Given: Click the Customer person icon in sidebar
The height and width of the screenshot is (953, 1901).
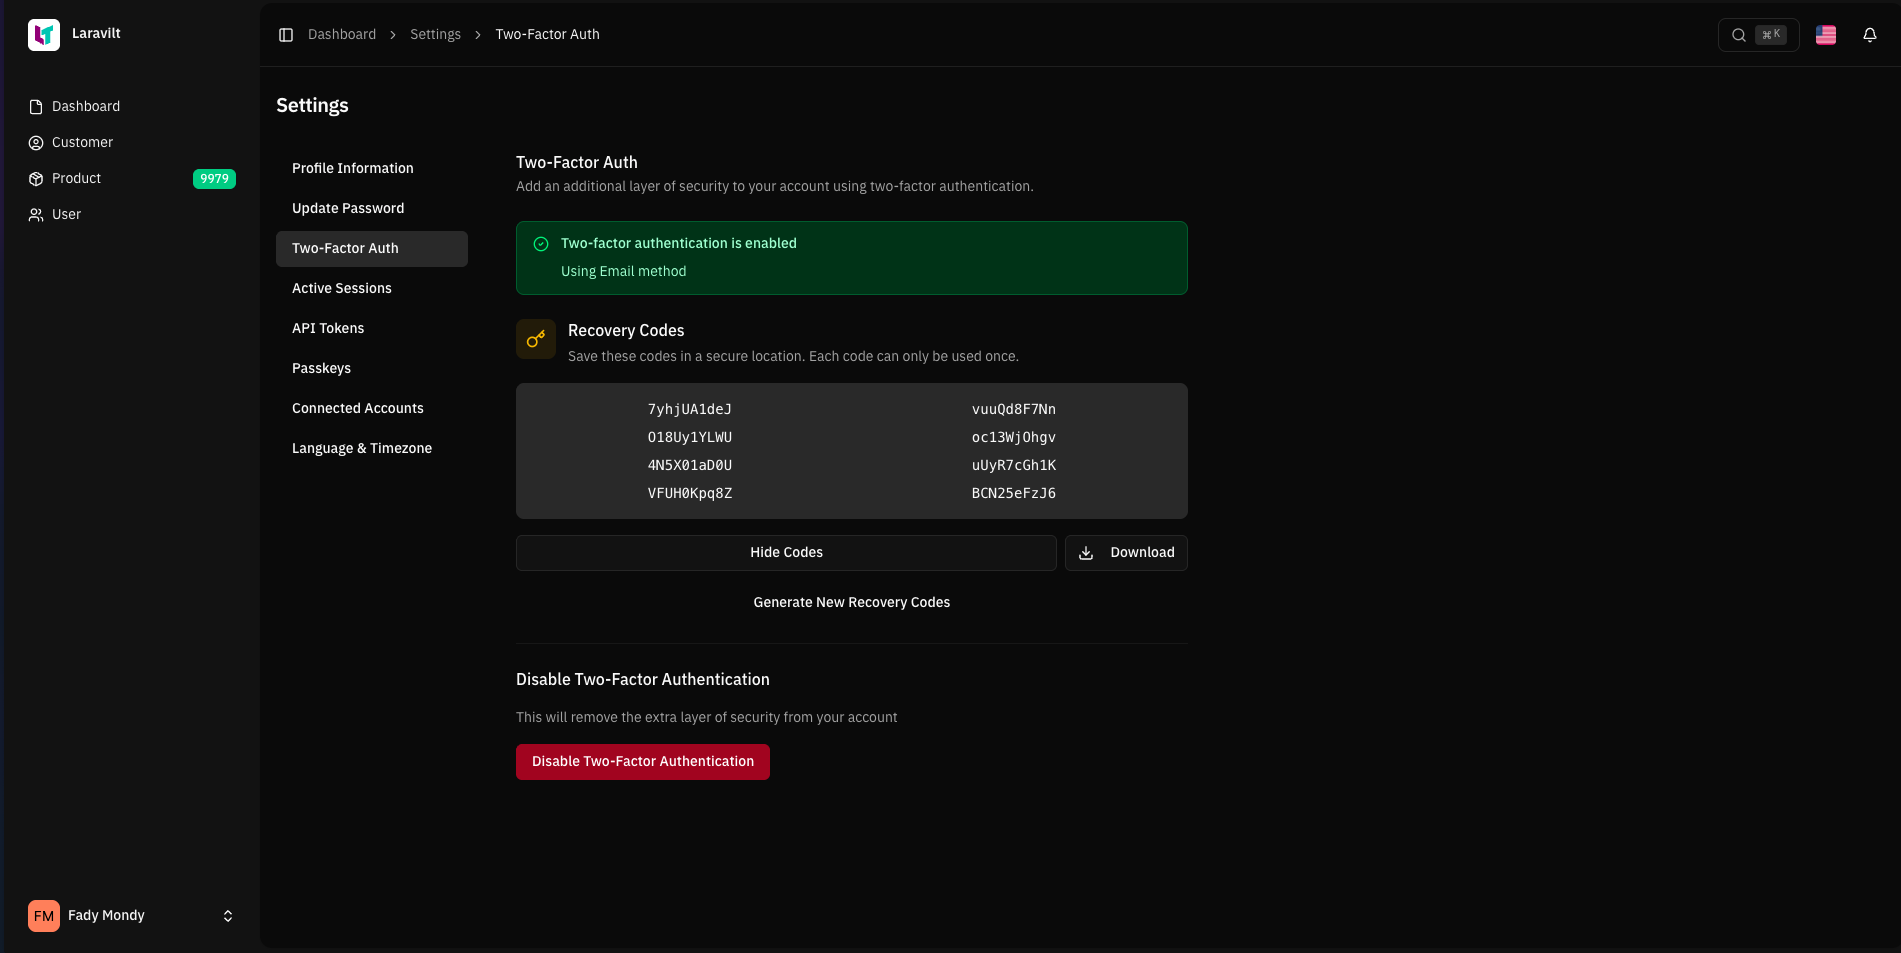Looking at the screenshot, I should point(35,142).
